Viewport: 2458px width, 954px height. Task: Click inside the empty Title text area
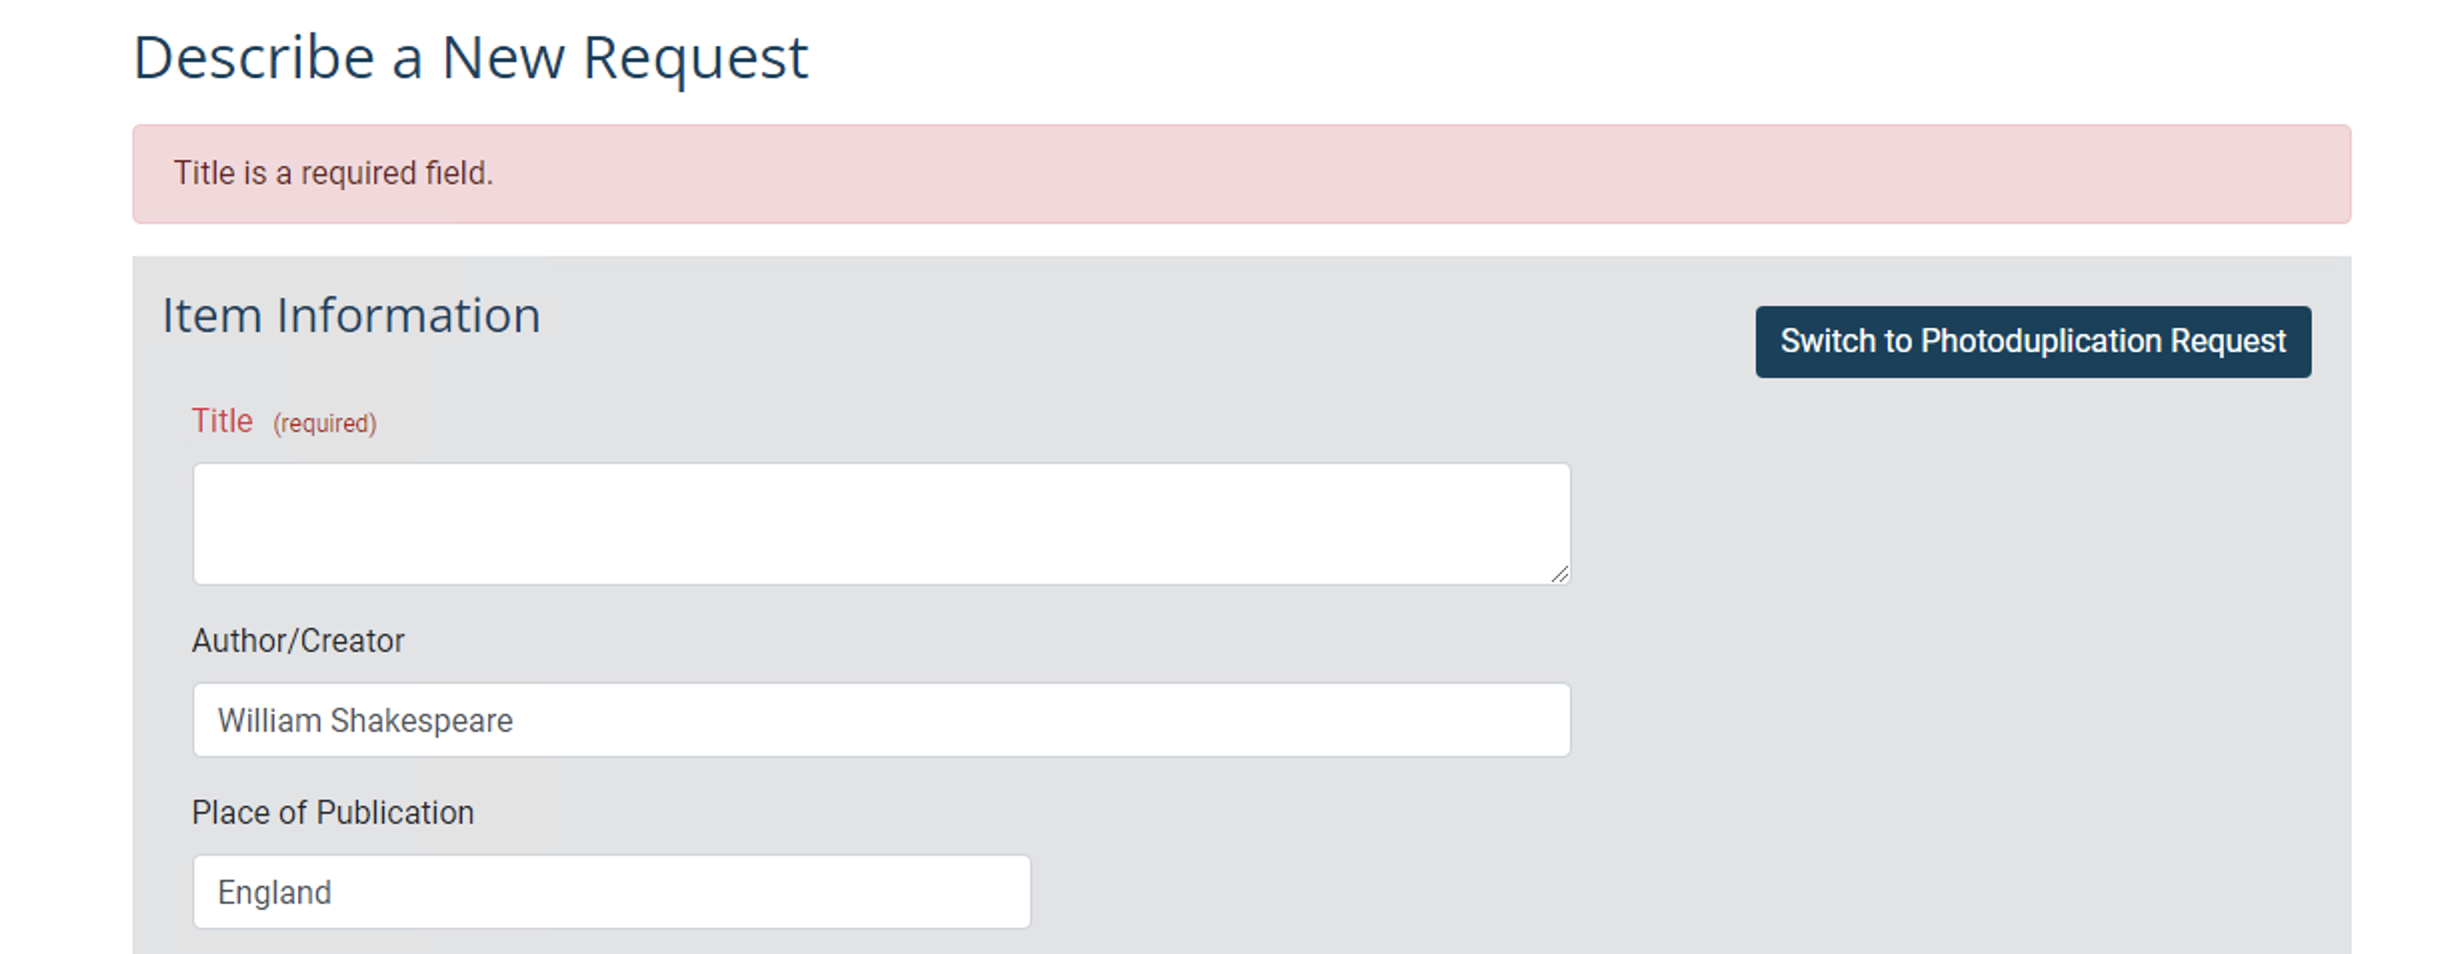pyautogui.click(x=880, y=523)
